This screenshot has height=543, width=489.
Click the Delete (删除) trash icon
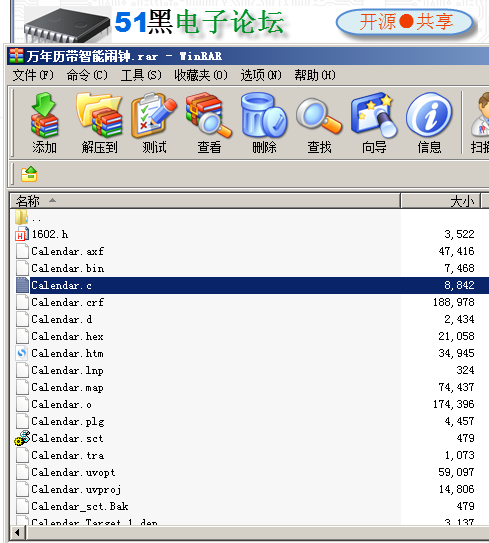pyautogui.click(x=264, y=123)
